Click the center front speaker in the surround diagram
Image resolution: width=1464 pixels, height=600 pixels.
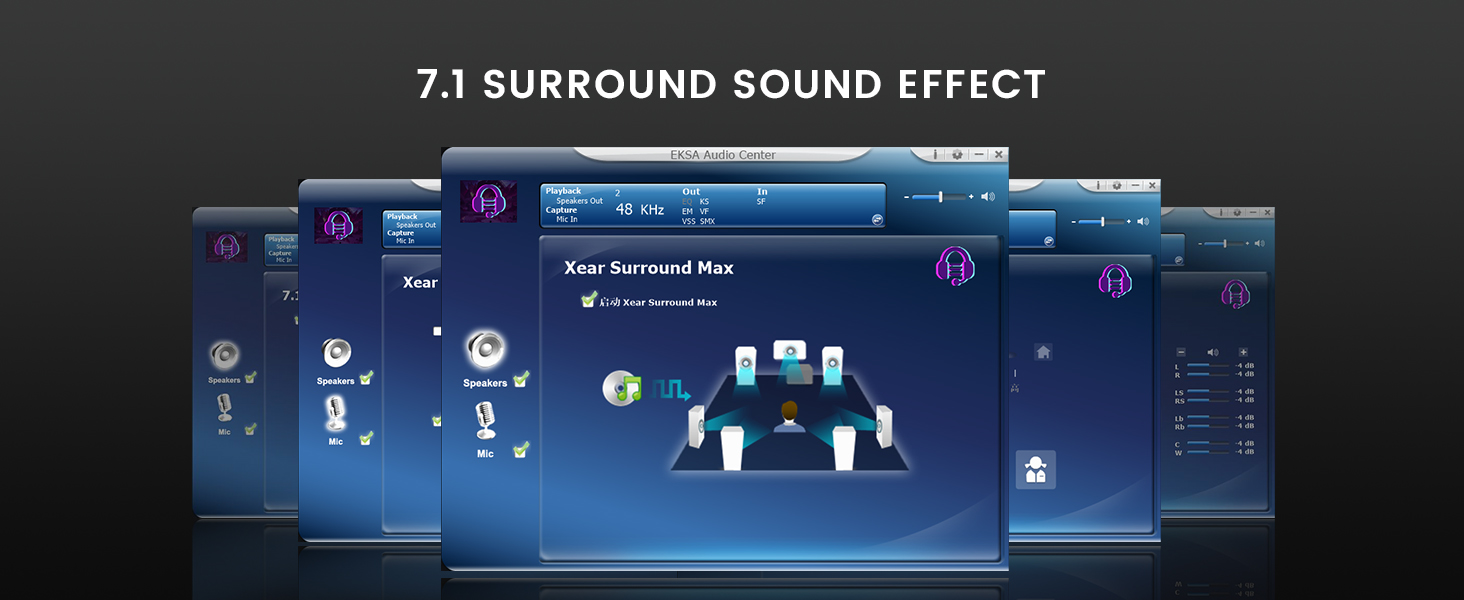tap(790, 352)
